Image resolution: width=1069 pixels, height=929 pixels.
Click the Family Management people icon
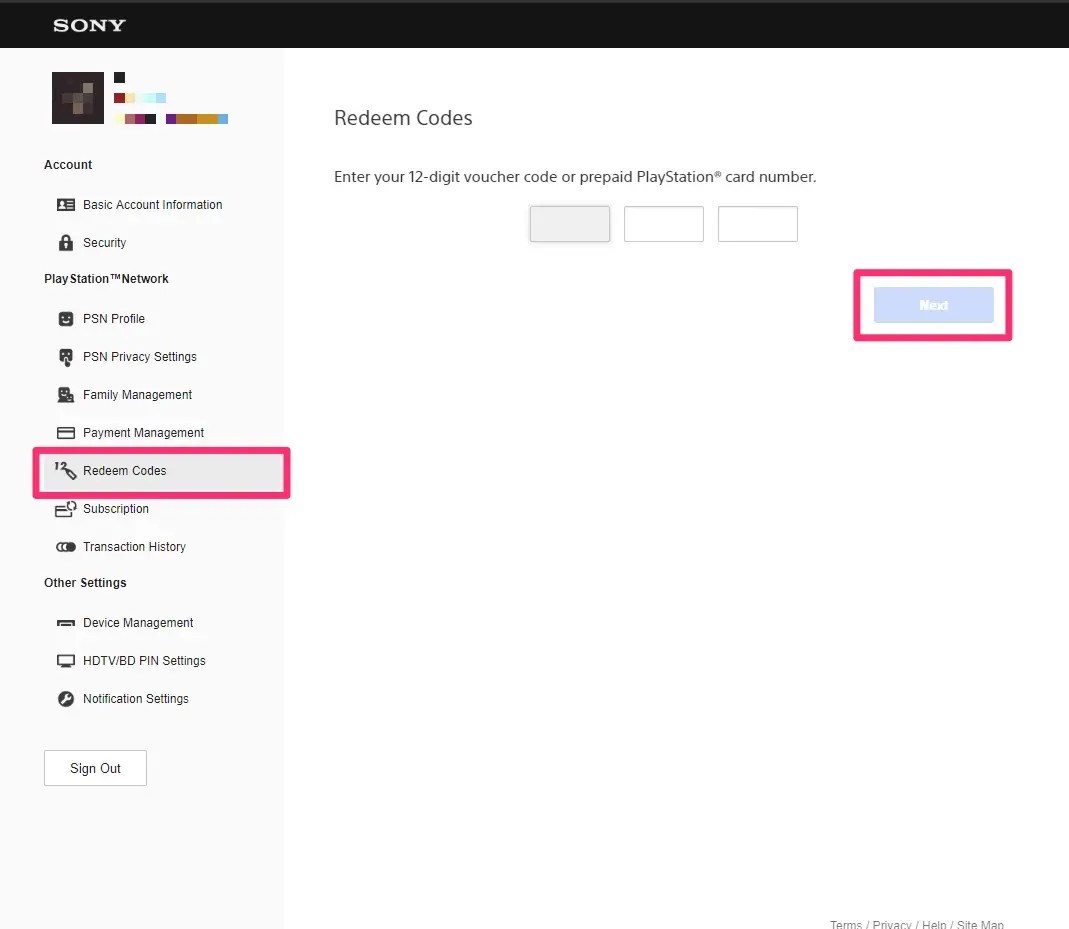(x=65, y=395)
